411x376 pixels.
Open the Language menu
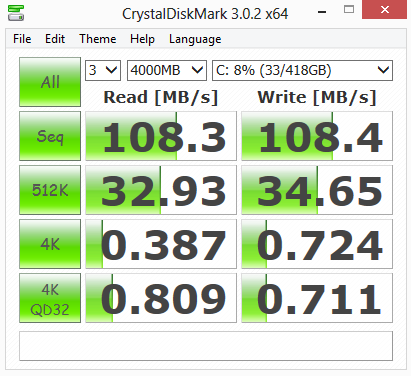[195, 39]
